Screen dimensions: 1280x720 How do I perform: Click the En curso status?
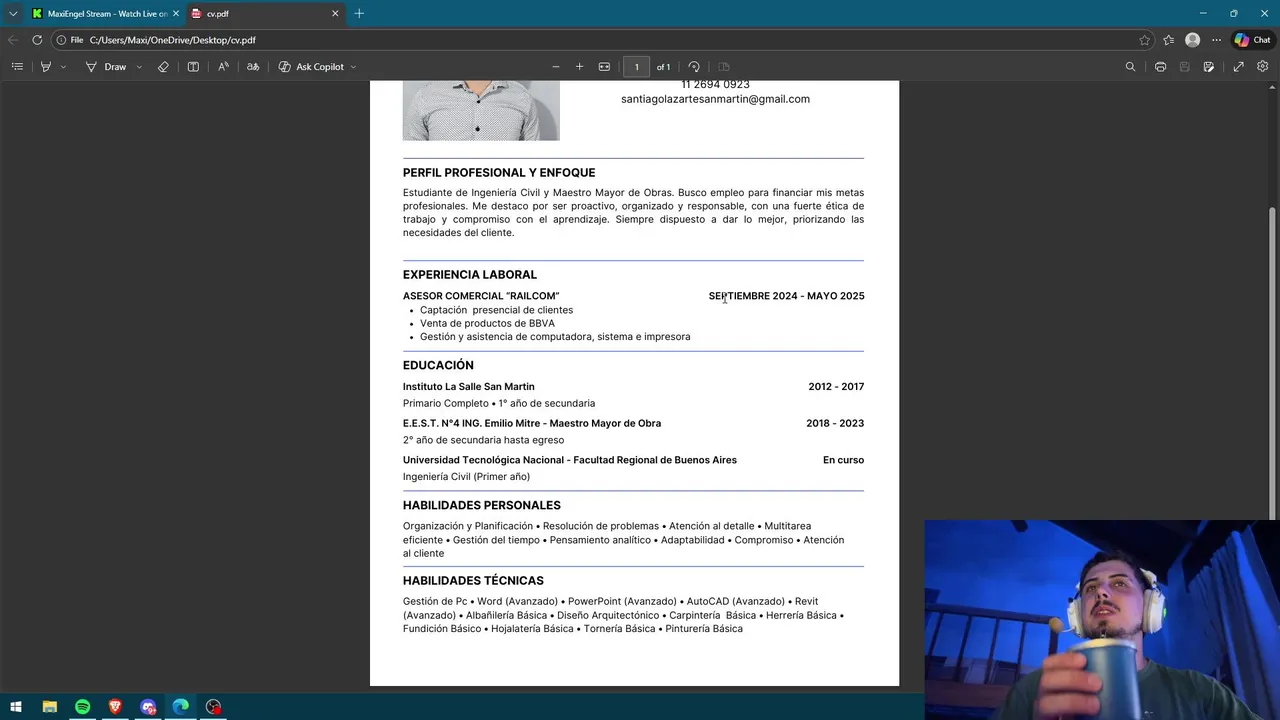click(843, 460)
